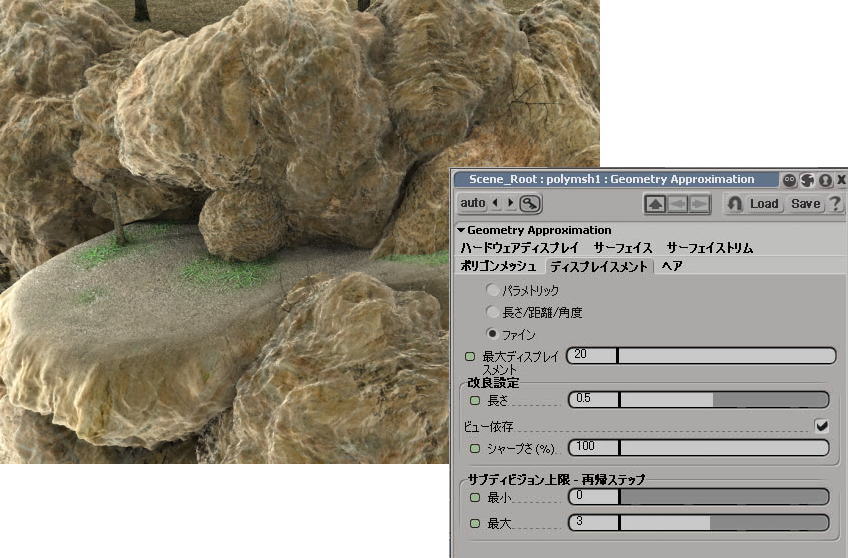
Task: Open help with the question mark icon
Action: point(836,204)
